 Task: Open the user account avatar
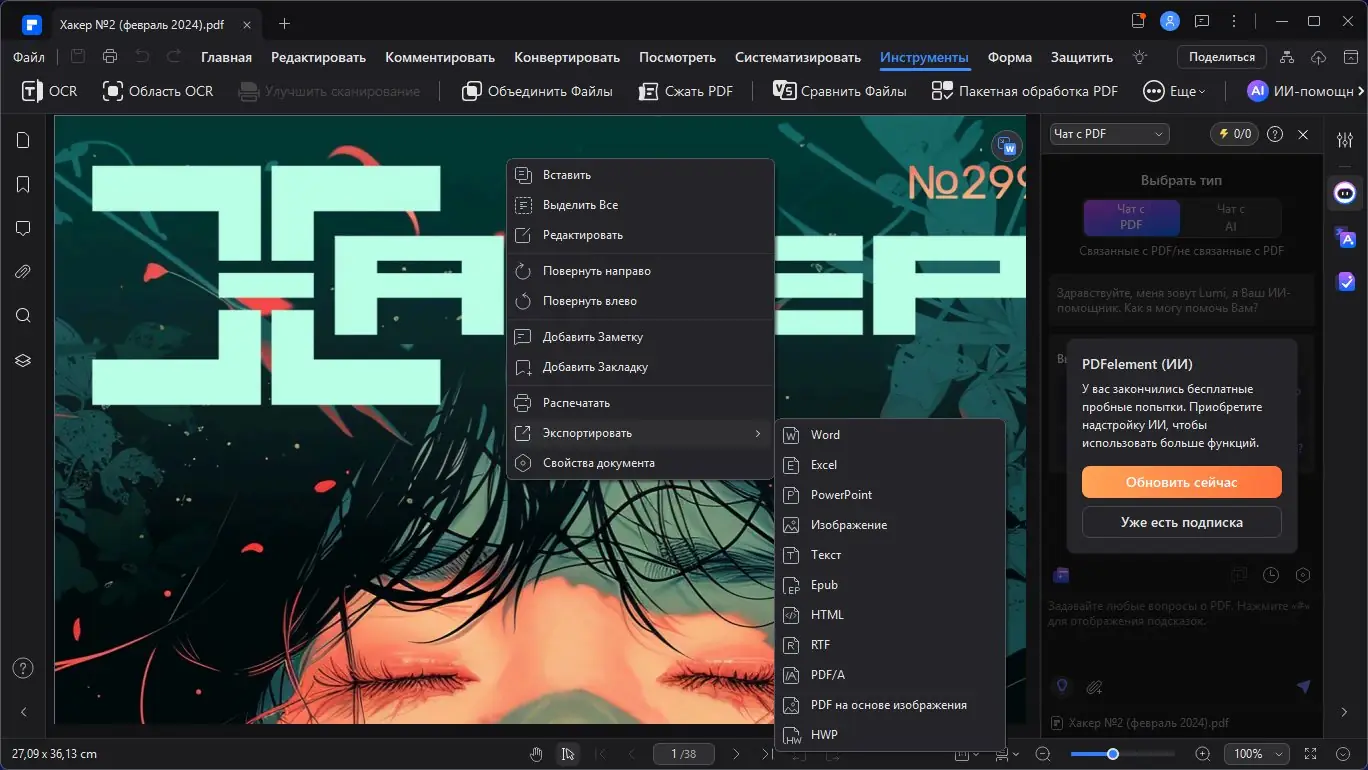tap(1169, 21)
